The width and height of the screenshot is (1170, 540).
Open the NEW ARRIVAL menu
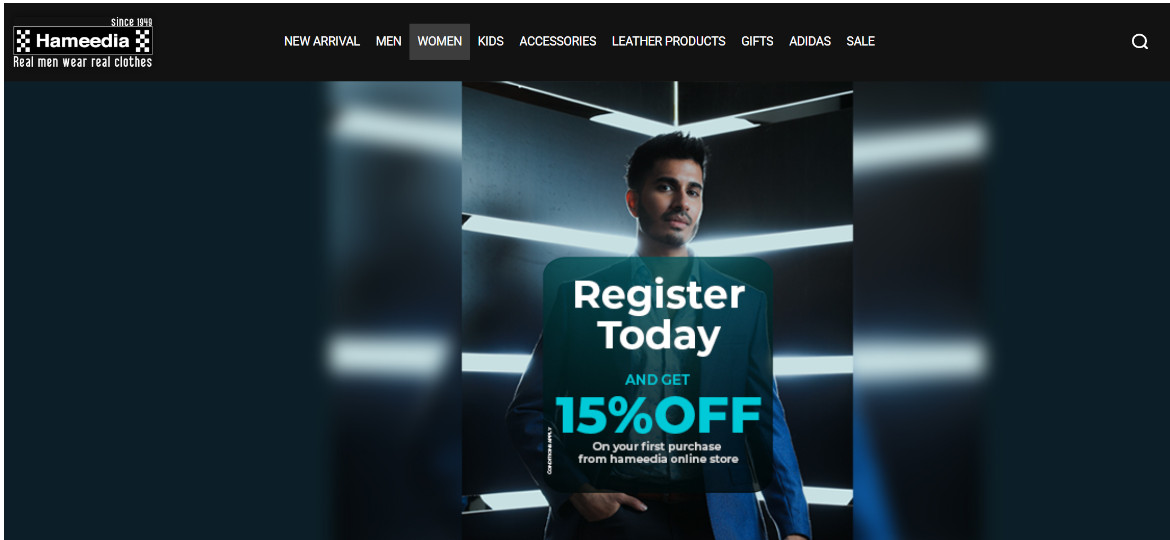(322, 42)
